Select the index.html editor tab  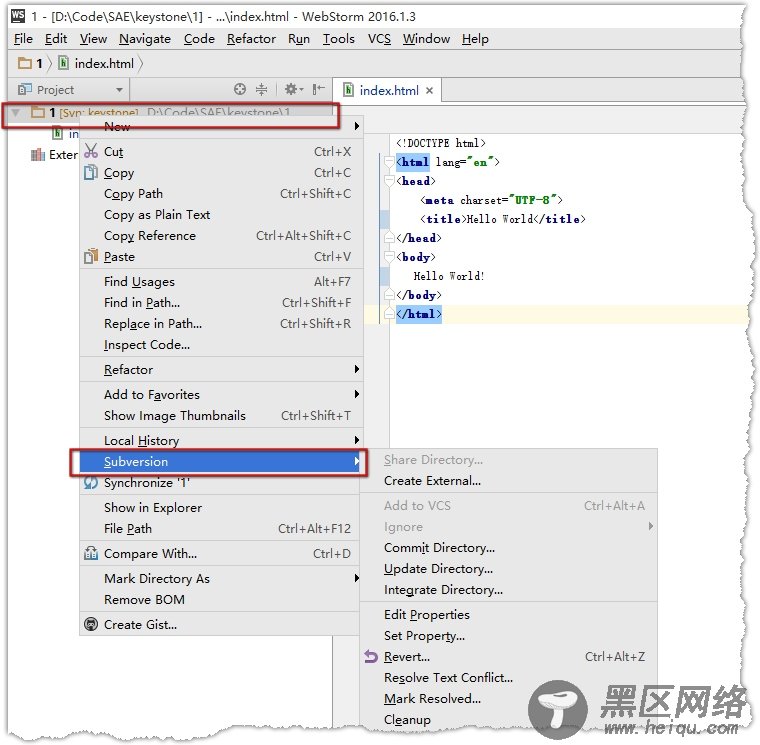click(389, 91)
